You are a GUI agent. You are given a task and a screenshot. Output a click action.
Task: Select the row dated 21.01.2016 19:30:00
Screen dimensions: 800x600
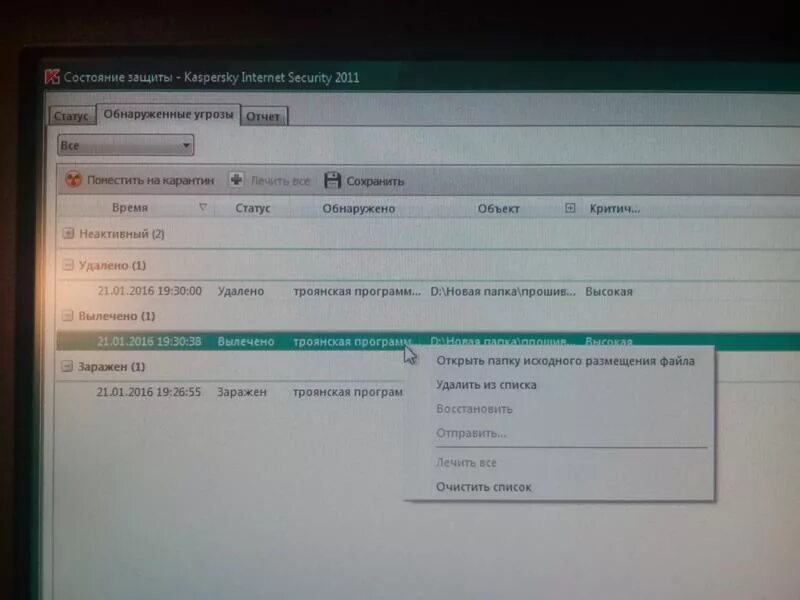pyautogui.click(x=428, y=291)
